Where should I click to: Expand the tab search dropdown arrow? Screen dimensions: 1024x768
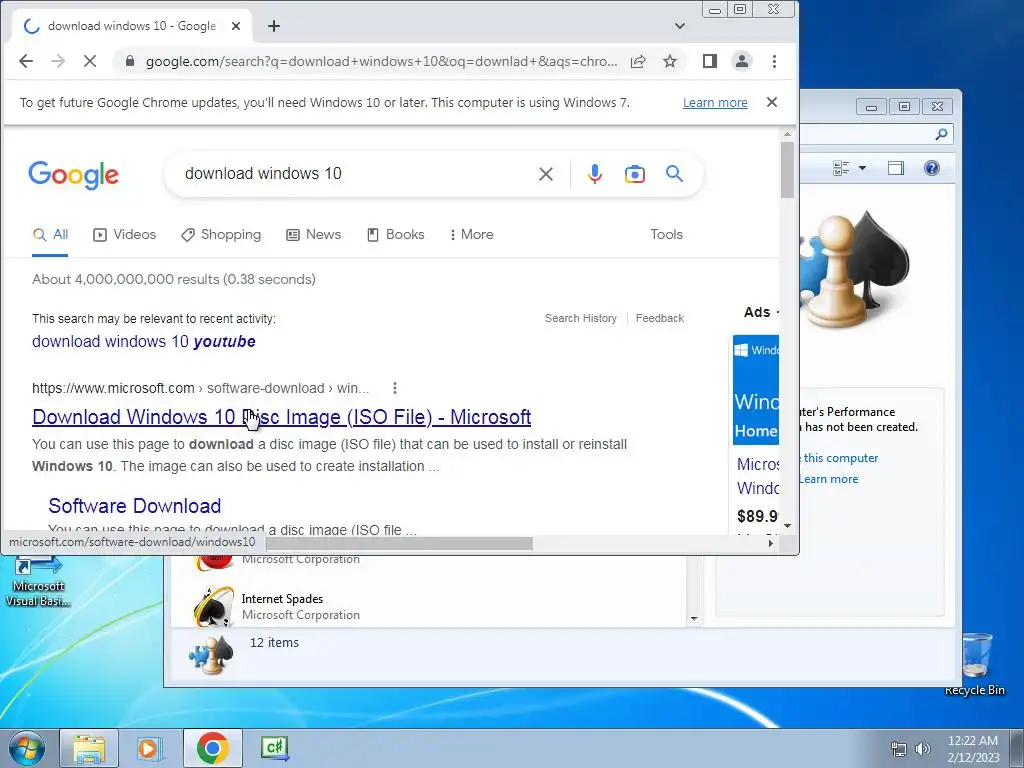(680, 26)
